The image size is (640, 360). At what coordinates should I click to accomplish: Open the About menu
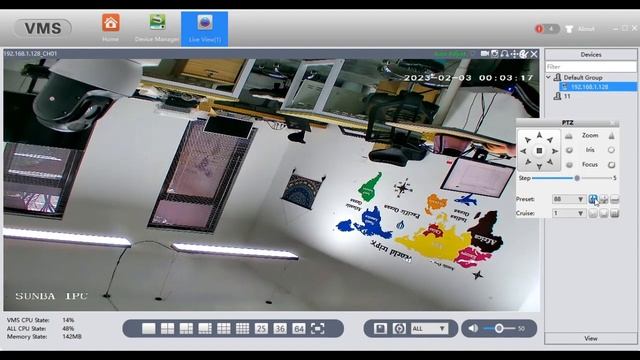580,29
